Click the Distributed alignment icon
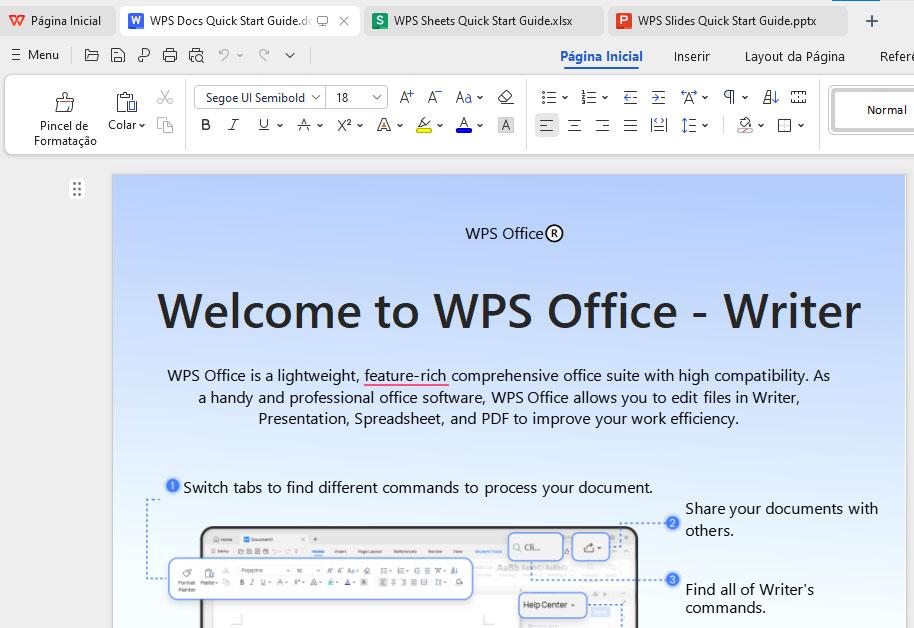The height and width of the screenshot is (628, 914). pyautogui.click(x=658, y=125)
